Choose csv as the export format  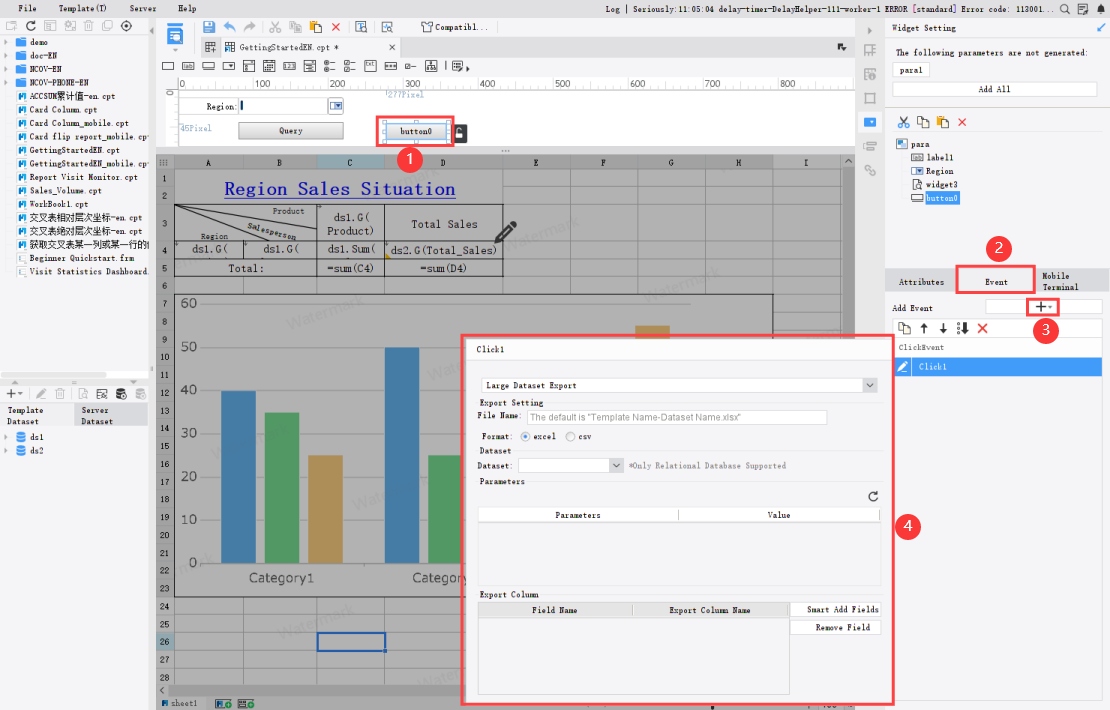[570, 436]
